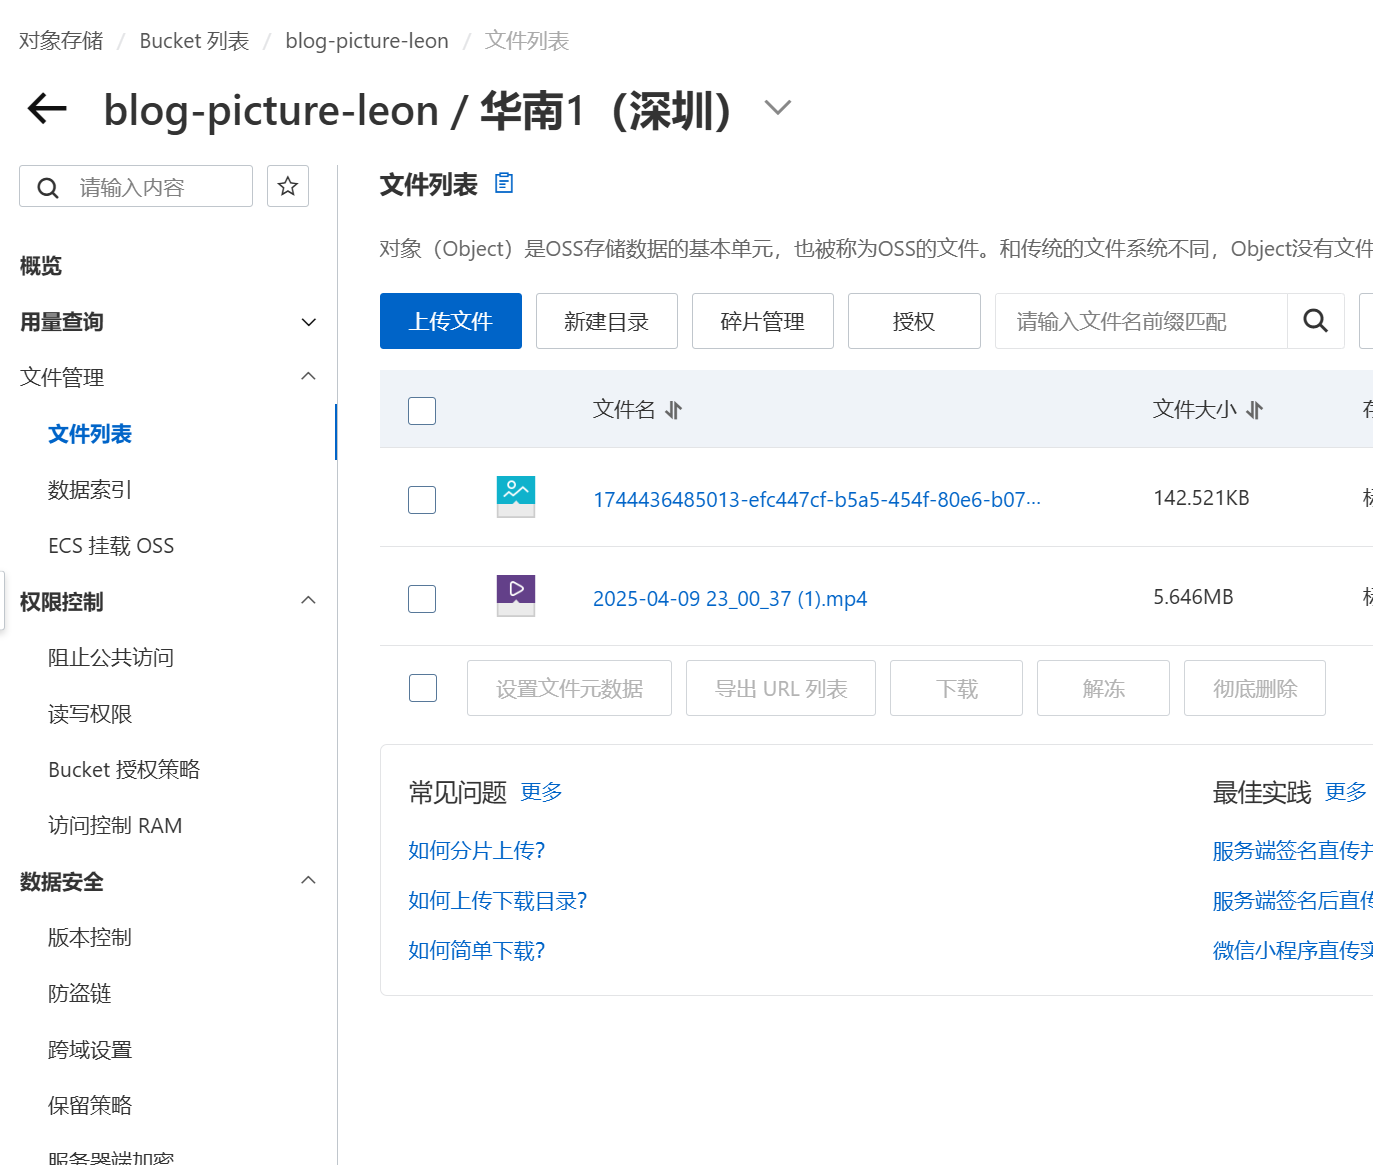Collapse the 文件管理 sidebar section
This screenshot has height=1165, width=1373.
309,376
